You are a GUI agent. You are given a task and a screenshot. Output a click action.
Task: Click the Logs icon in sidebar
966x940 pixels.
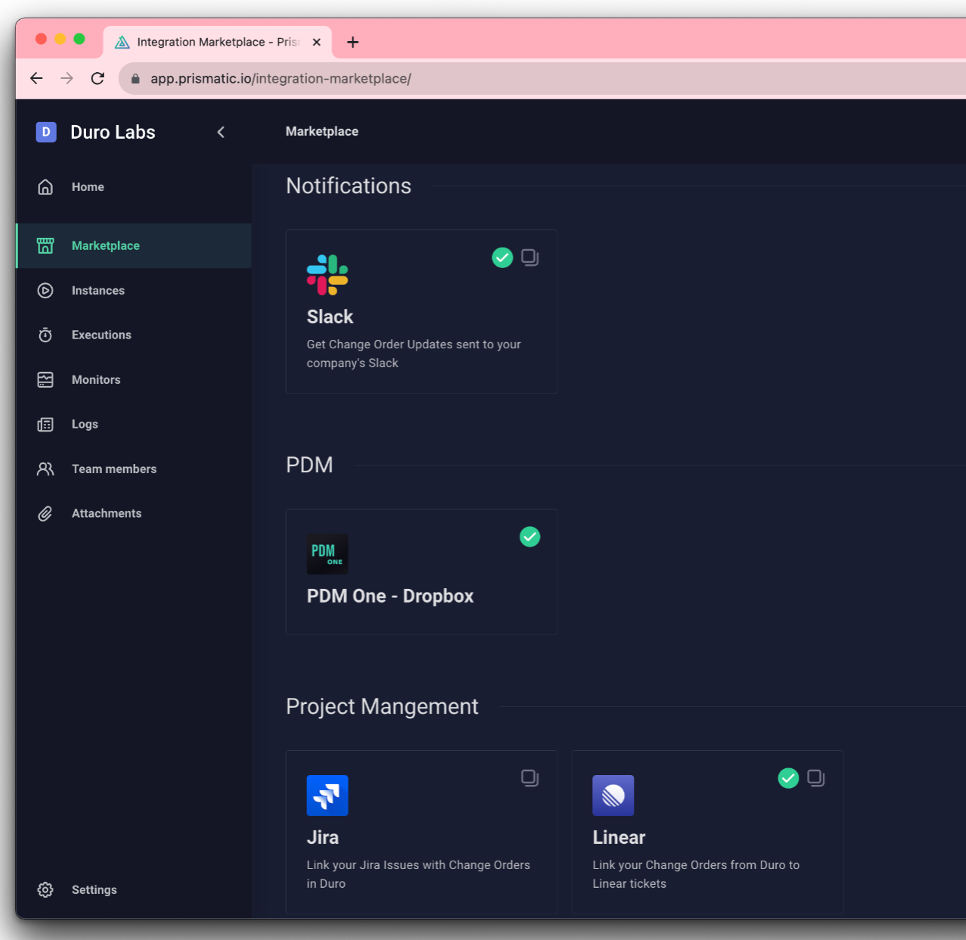(x=45, y=424)
